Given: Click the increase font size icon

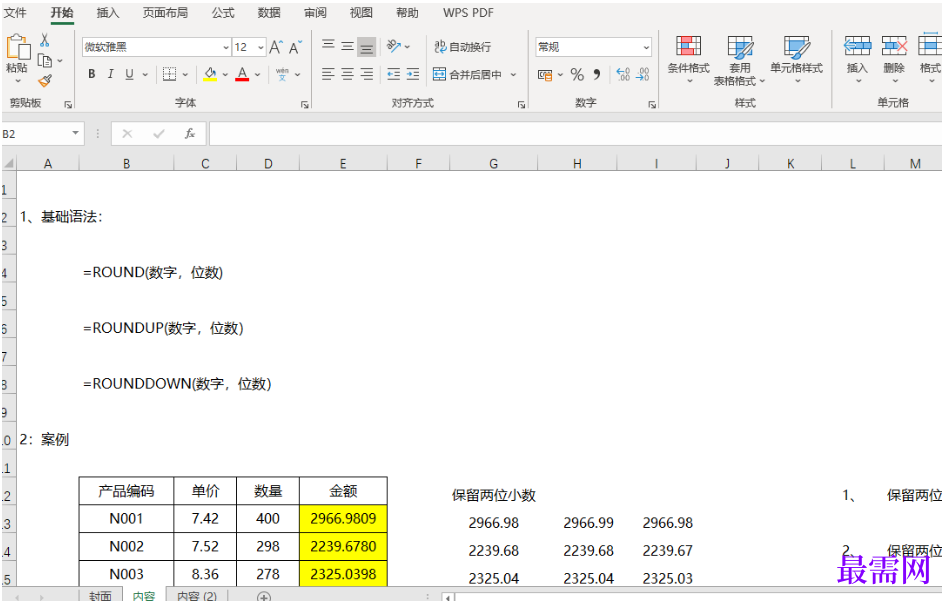Looking at the screenshot, I should coord(277,47).
